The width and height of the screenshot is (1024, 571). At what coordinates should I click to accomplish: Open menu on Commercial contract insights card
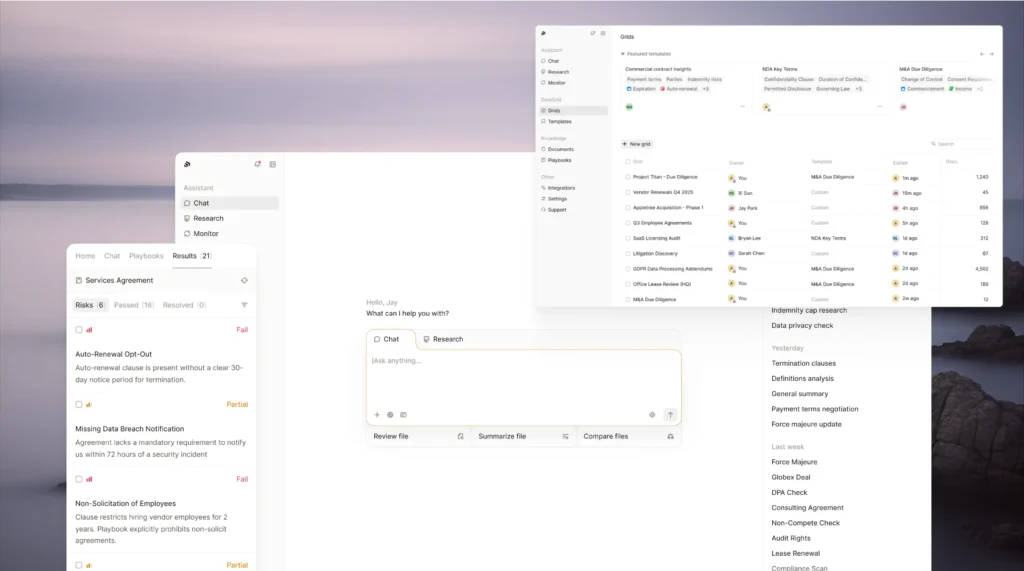[742, 106]
